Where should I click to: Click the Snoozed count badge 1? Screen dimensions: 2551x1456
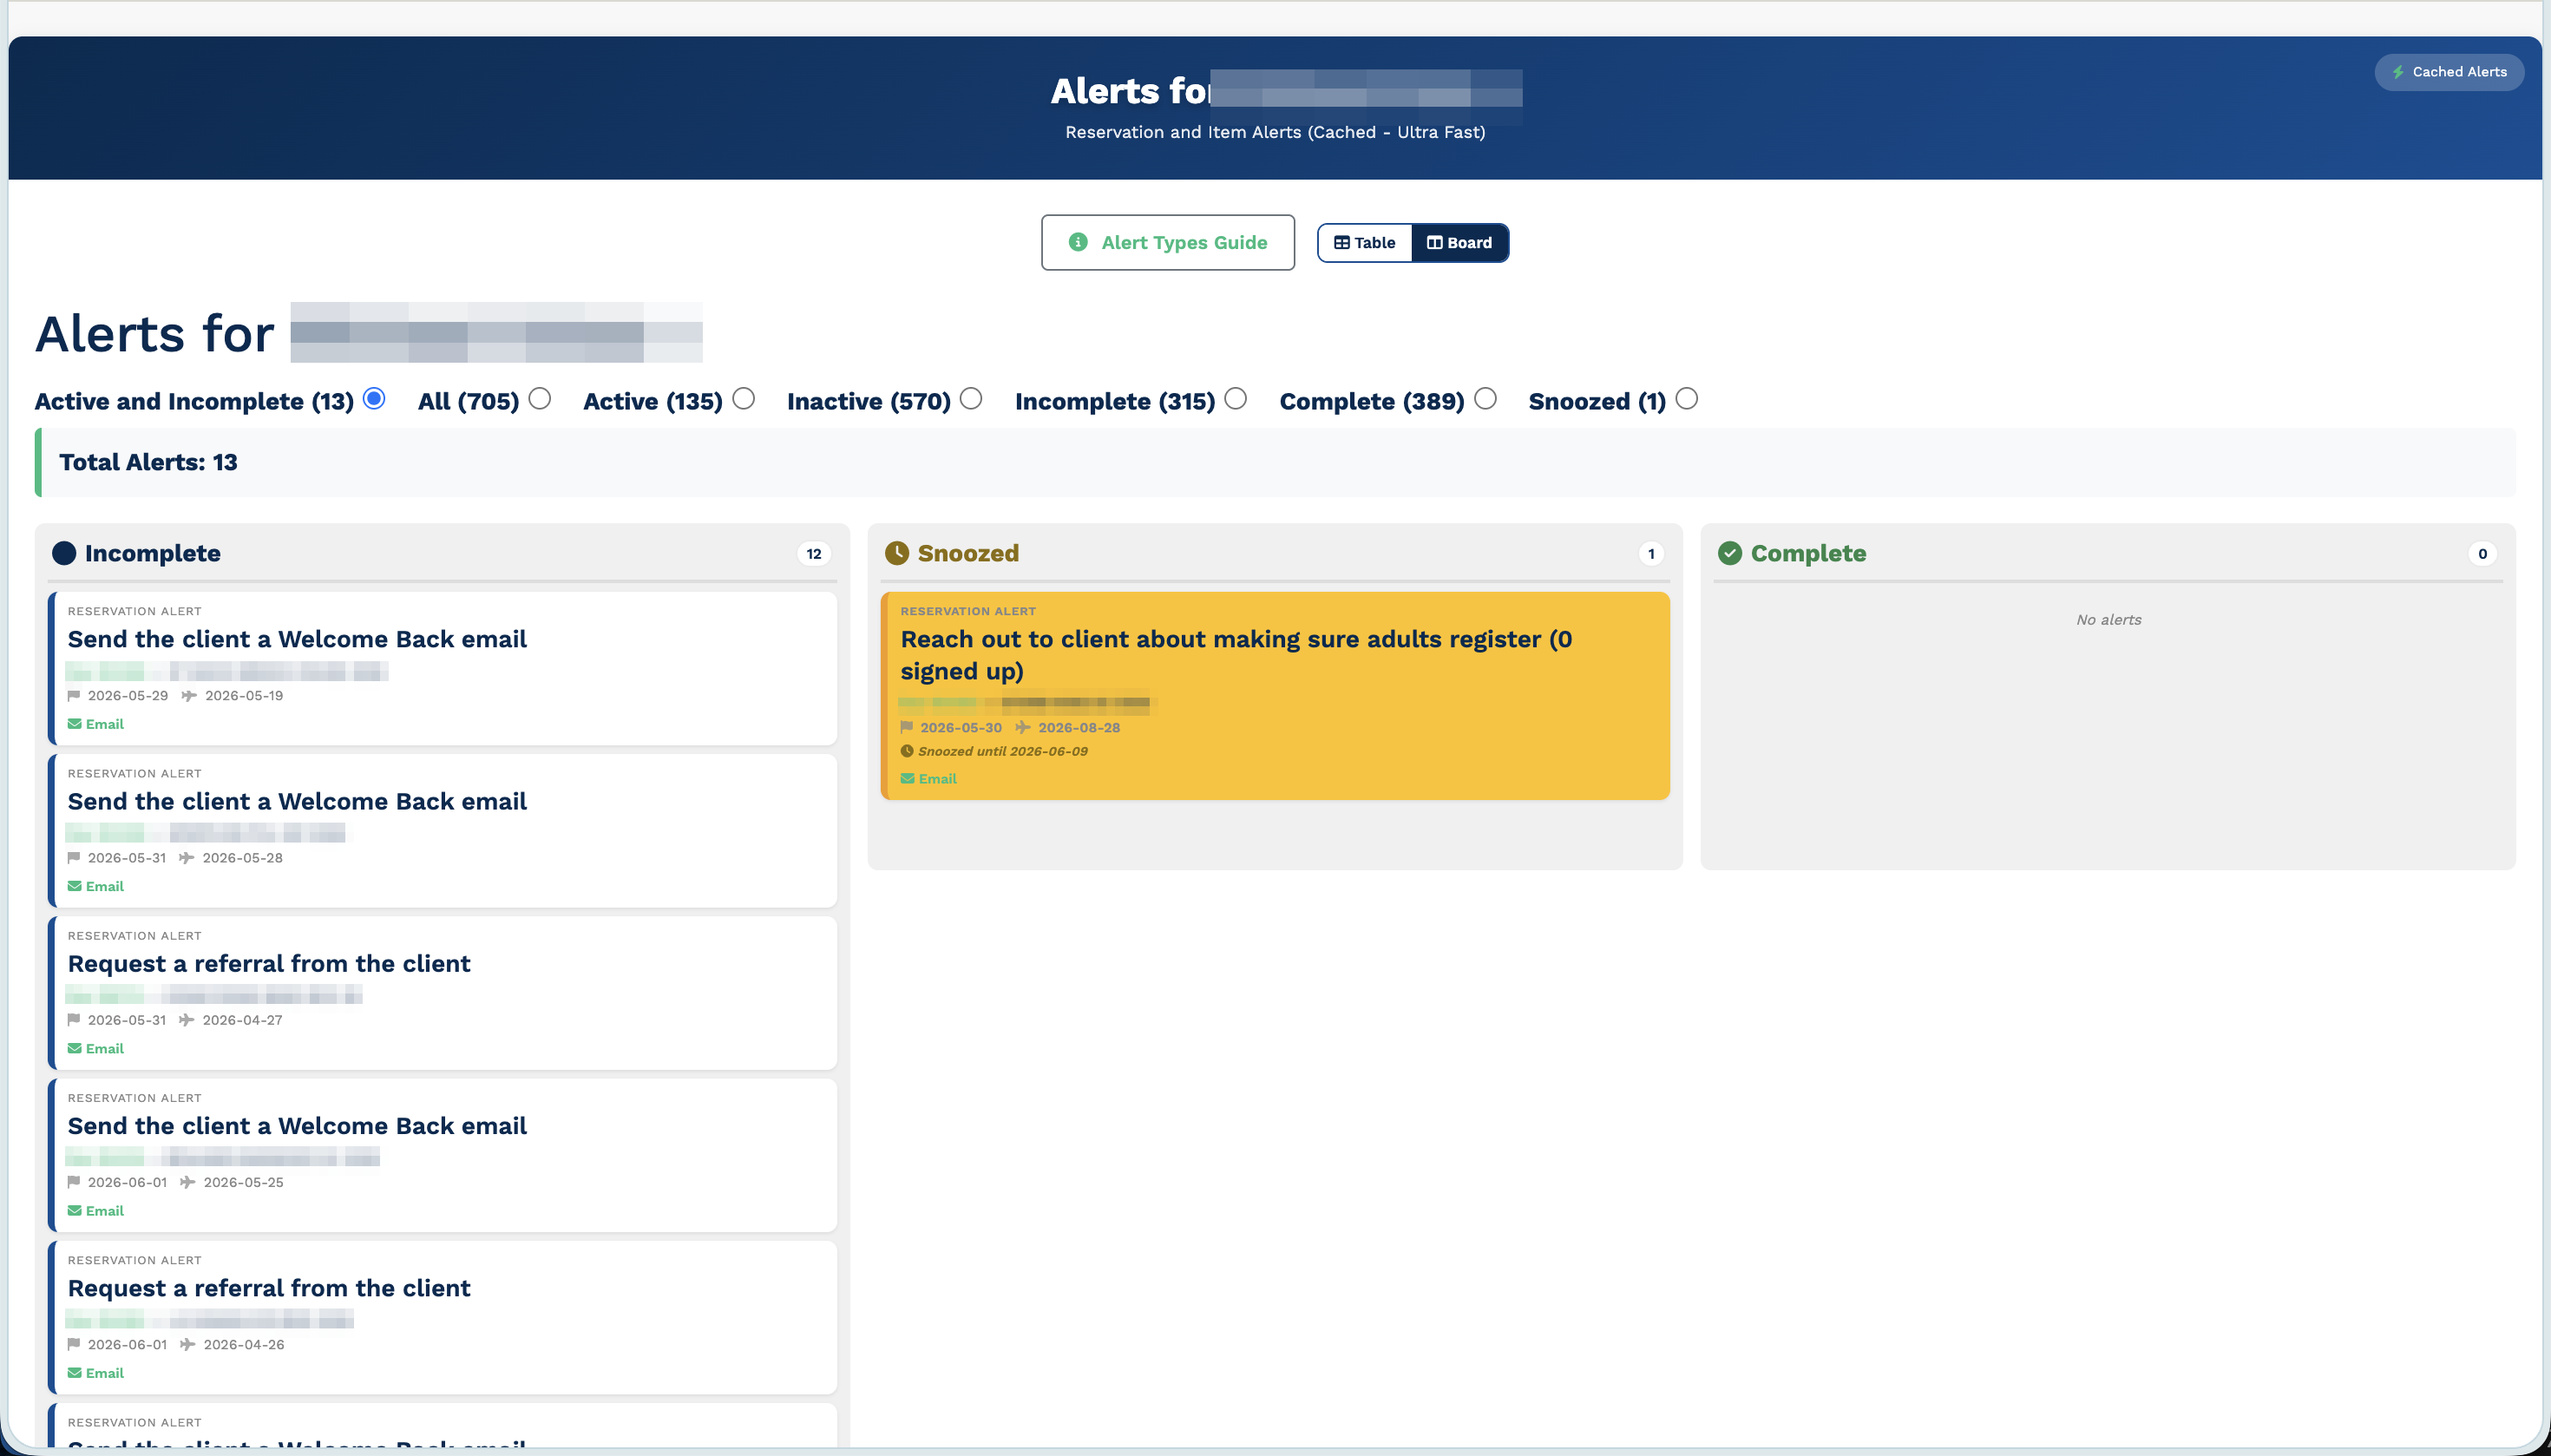coord(1651,554)
